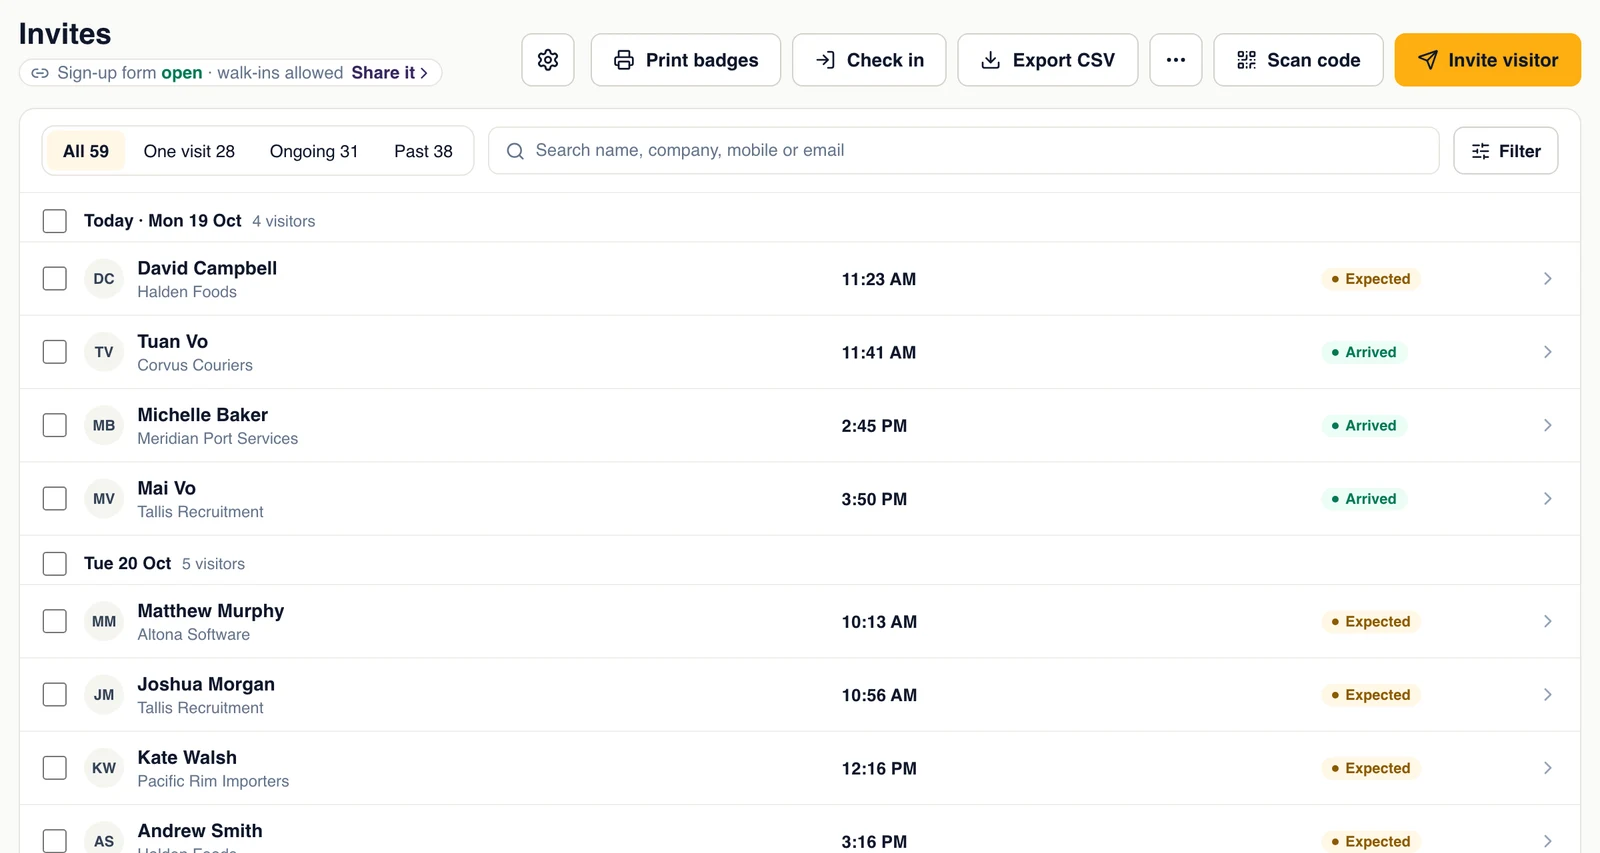Expand Matthew Murphy's row chevron
The image size is (1600, 853).
pos(1547,621)
